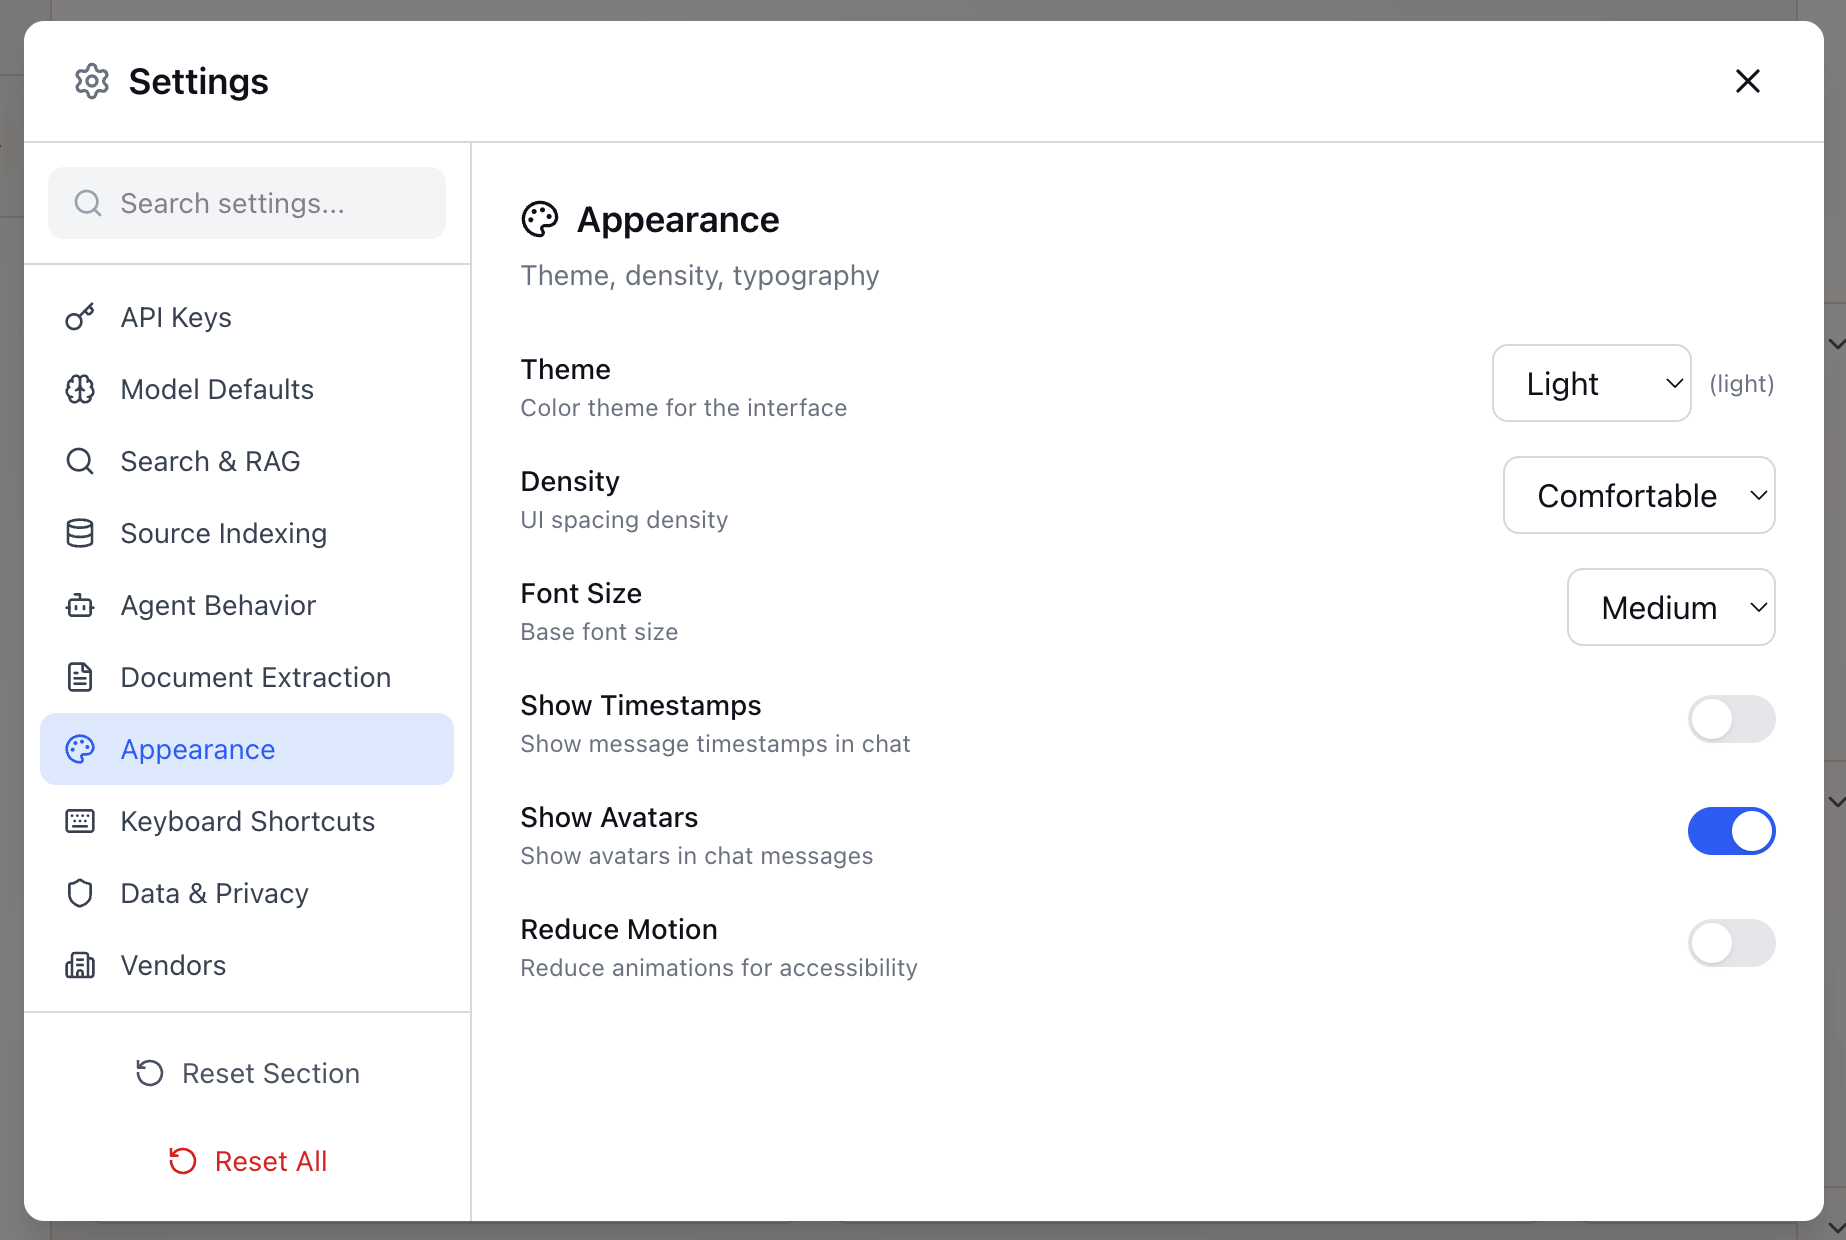Image resolution: width=1846 pixels, height=1240 pixels.
Task: Open the Density dropdown
Action: [x=1638, y=495]
